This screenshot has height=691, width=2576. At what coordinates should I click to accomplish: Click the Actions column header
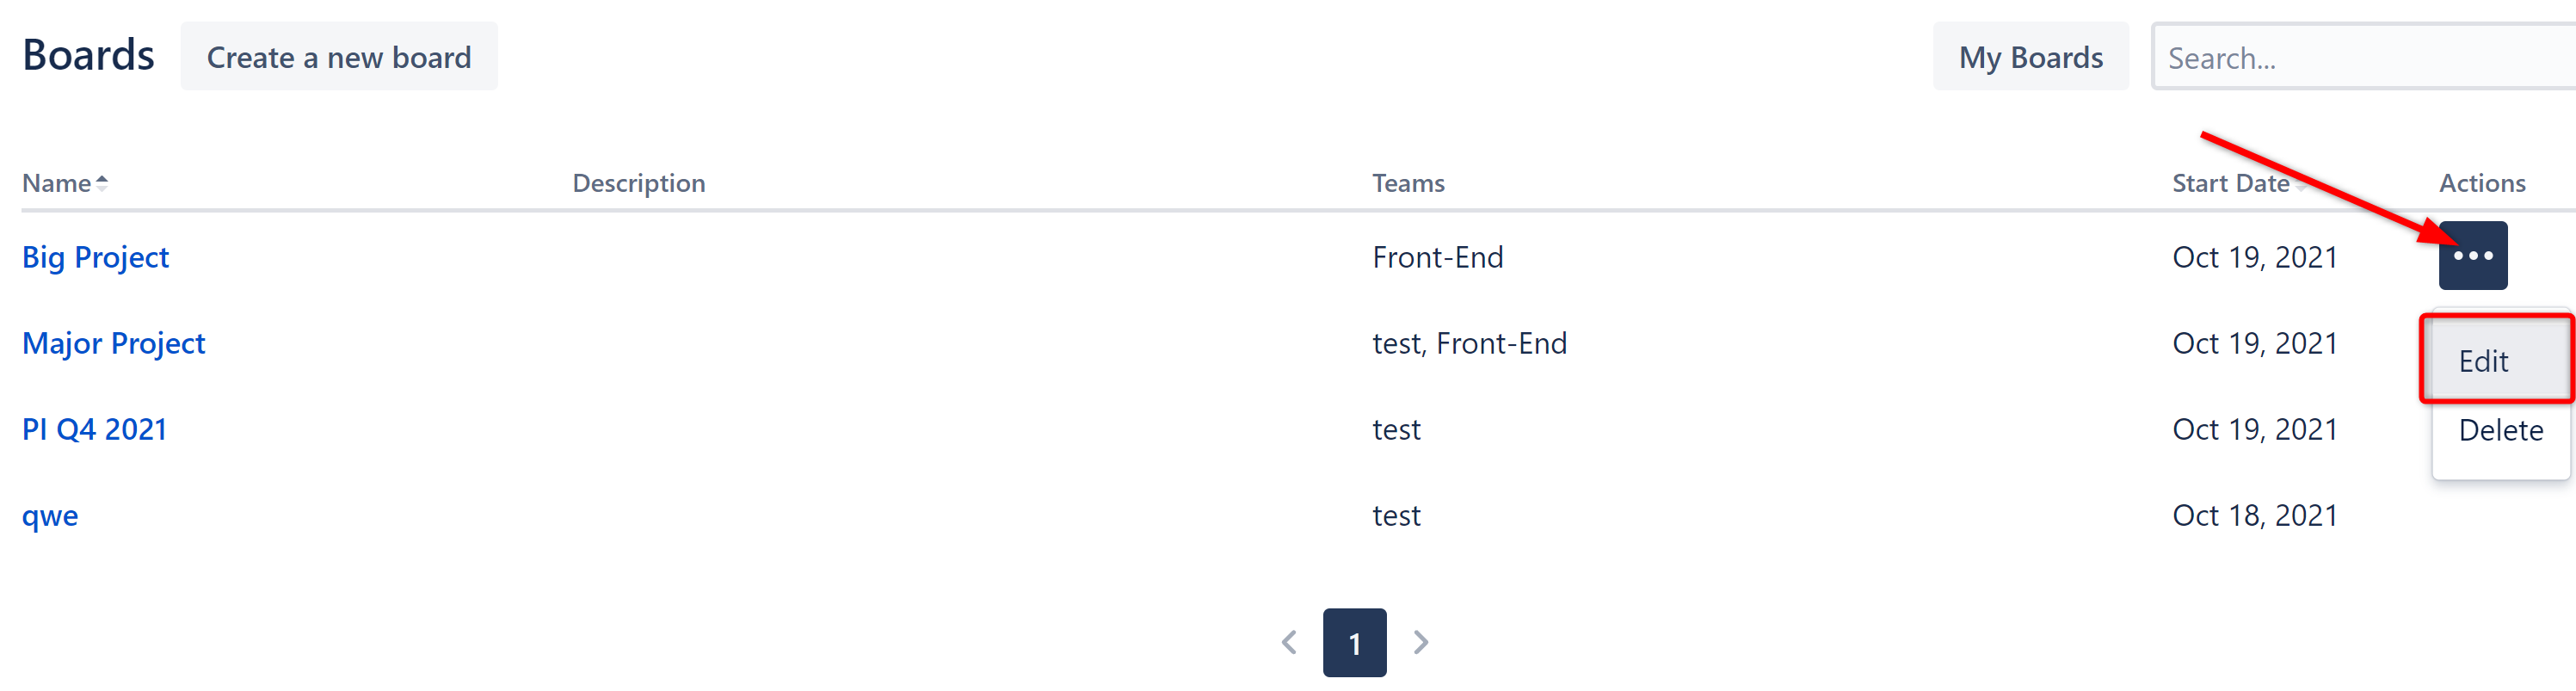click(2482, 184)
